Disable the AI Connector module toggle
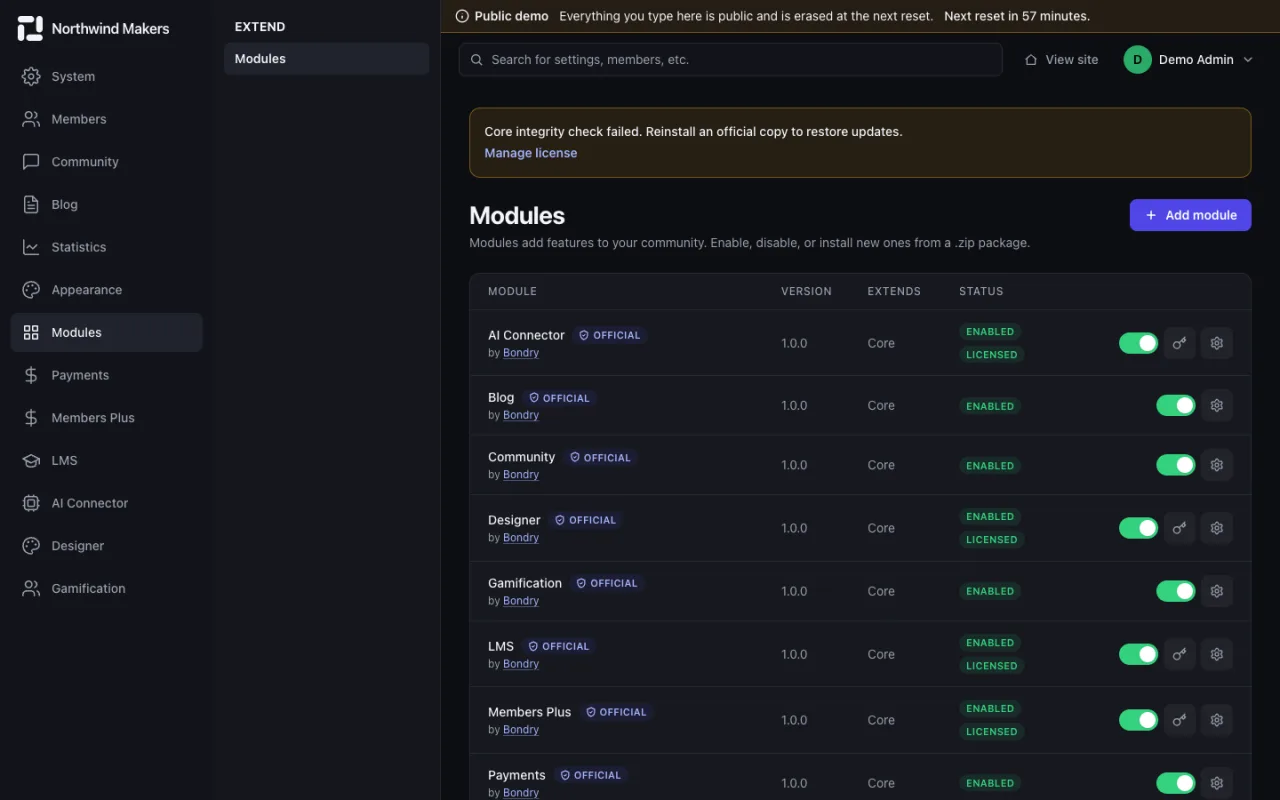 (1138, 343)
